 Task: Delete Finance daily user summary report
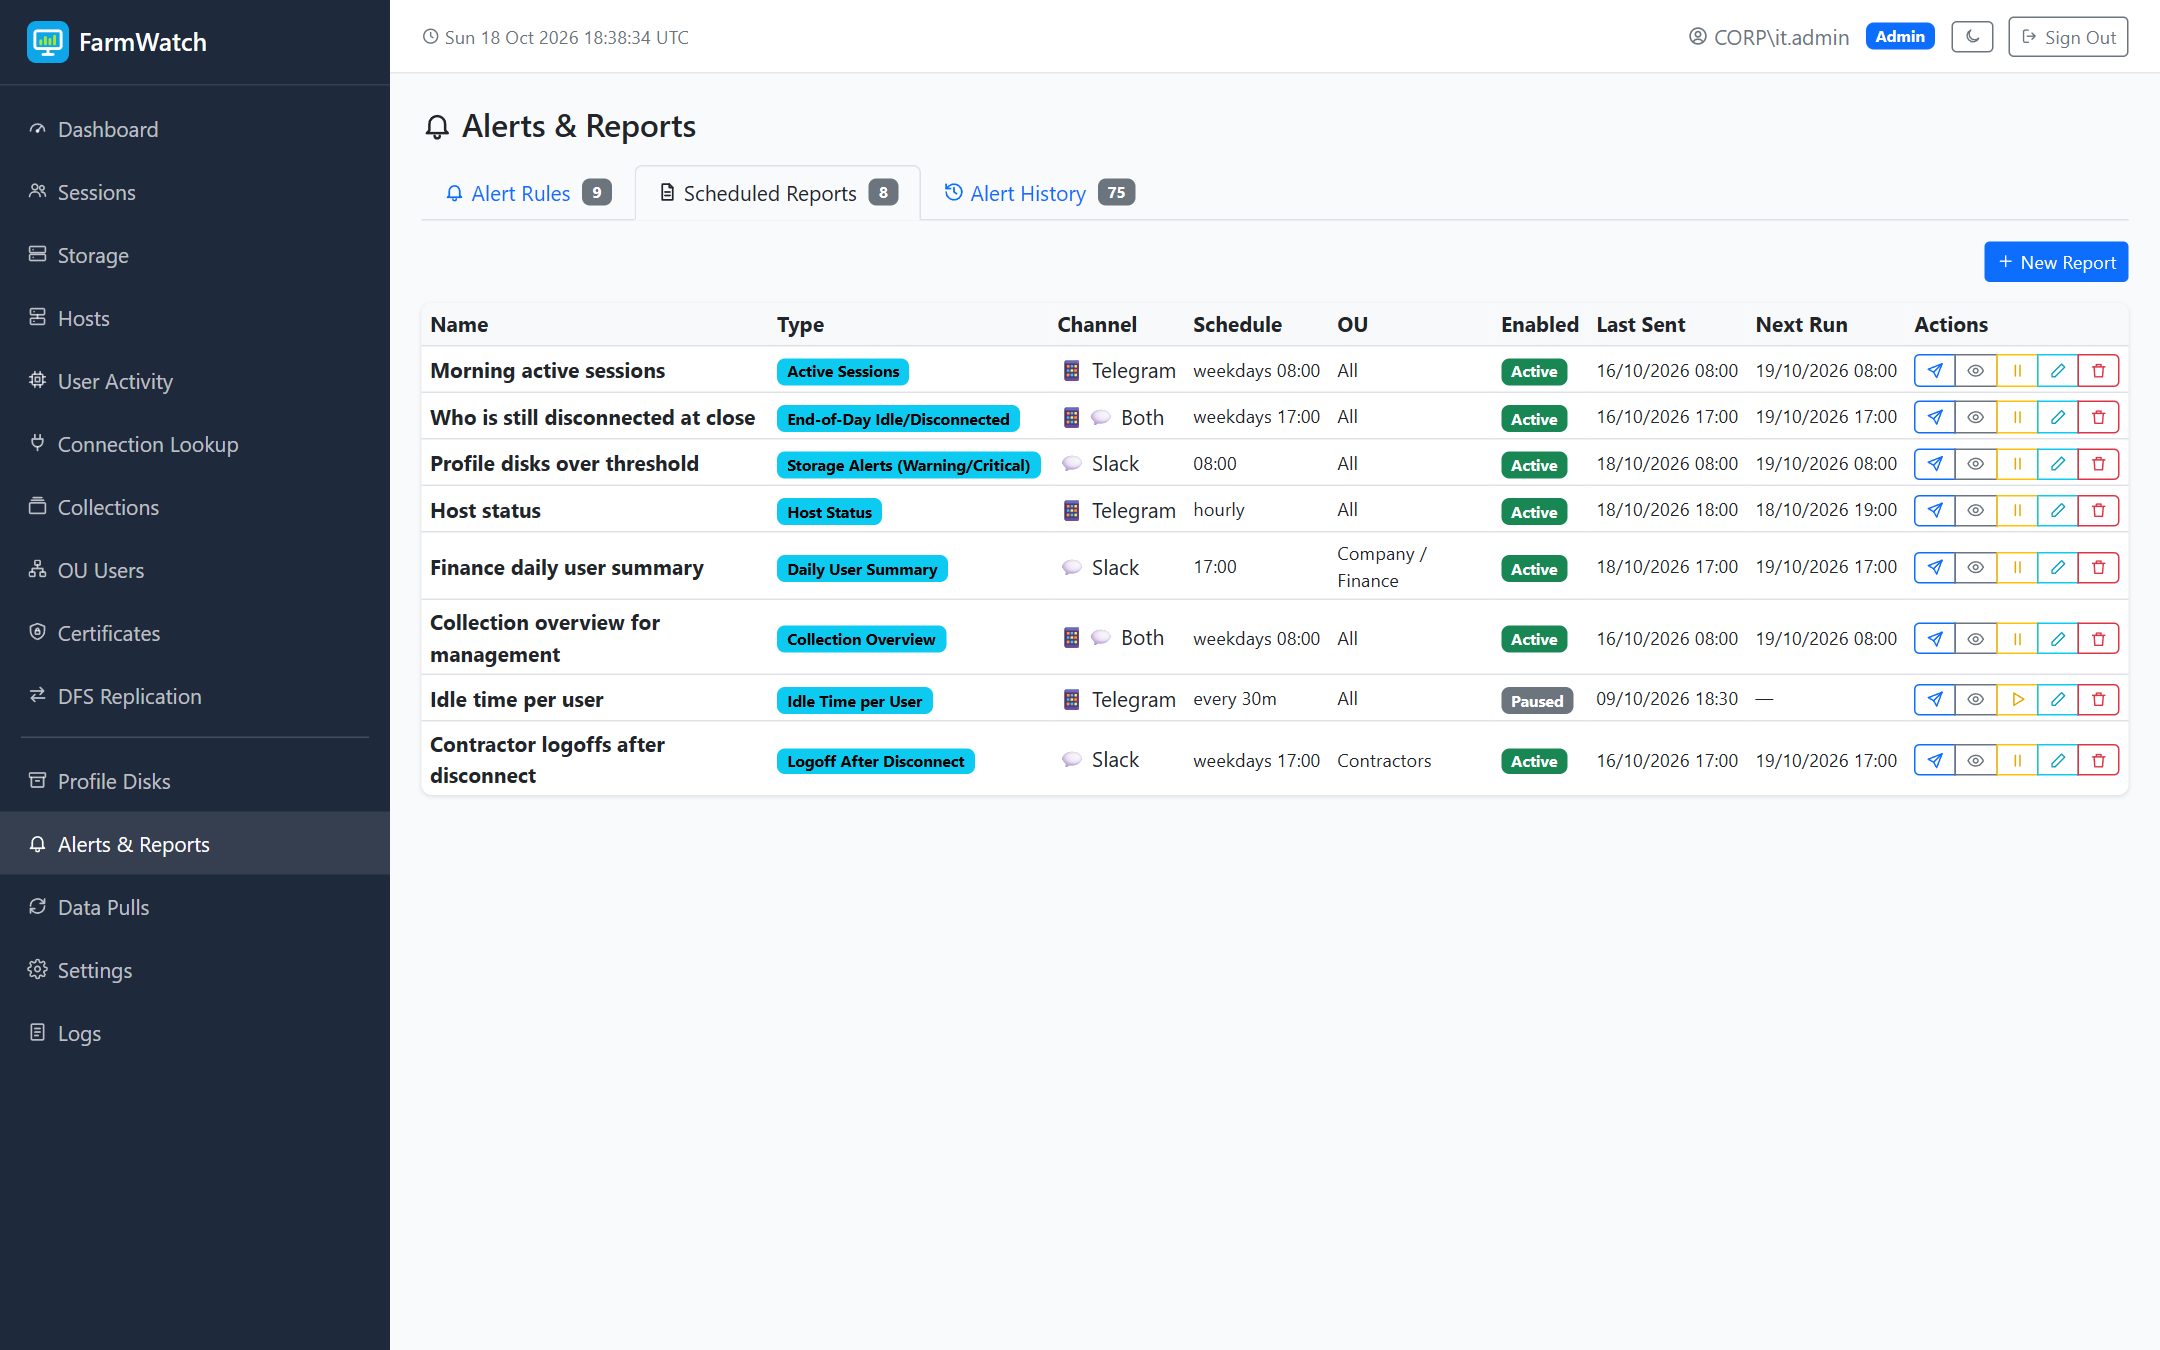[2098, 567]
